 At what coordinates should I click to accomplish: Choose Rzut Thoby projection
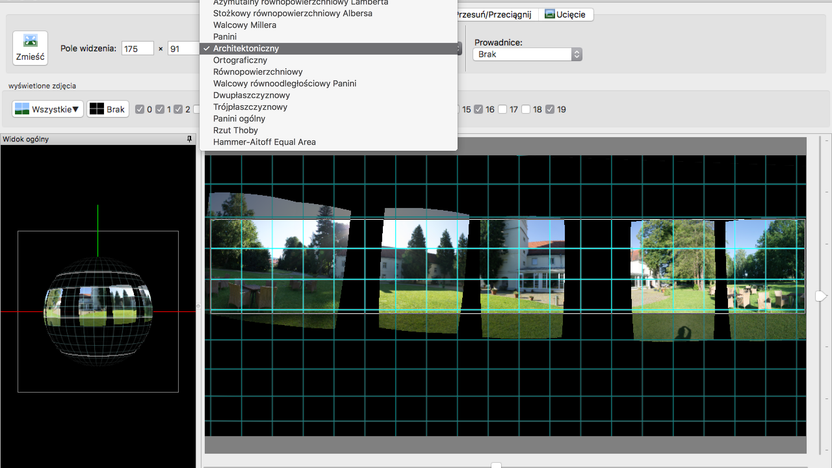[328, 130]
